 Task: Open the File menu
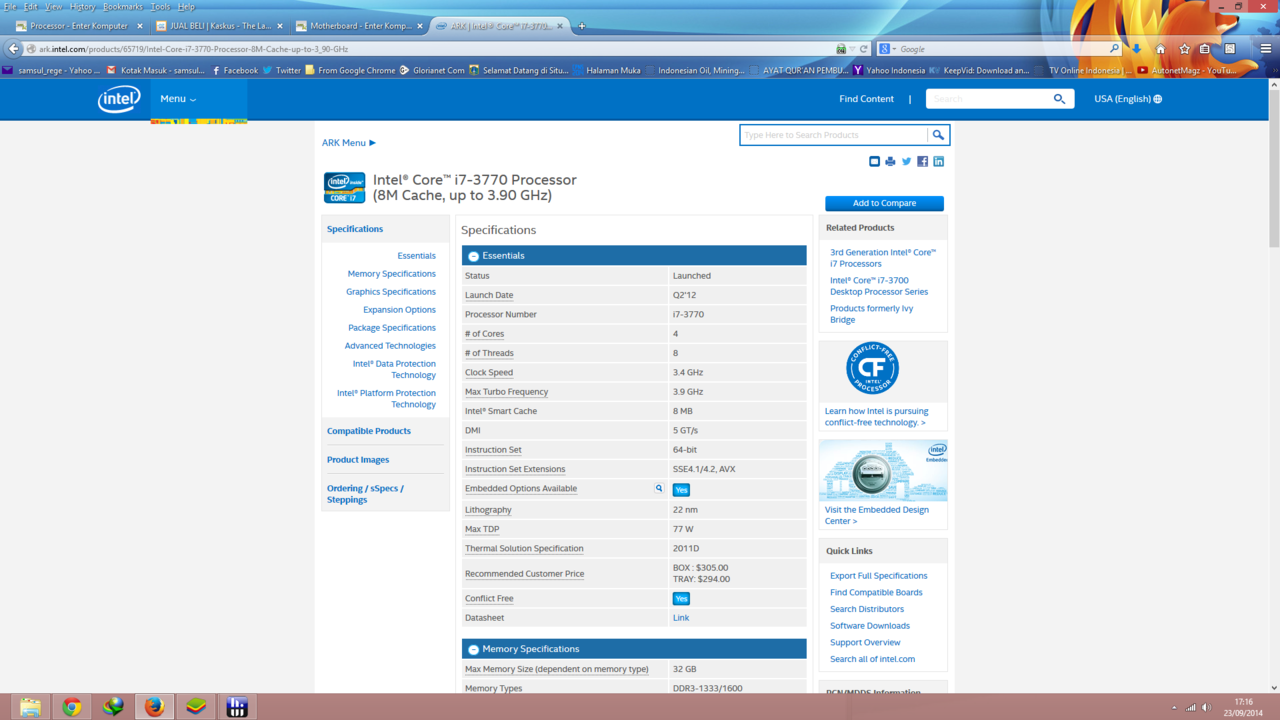point(10,6)
